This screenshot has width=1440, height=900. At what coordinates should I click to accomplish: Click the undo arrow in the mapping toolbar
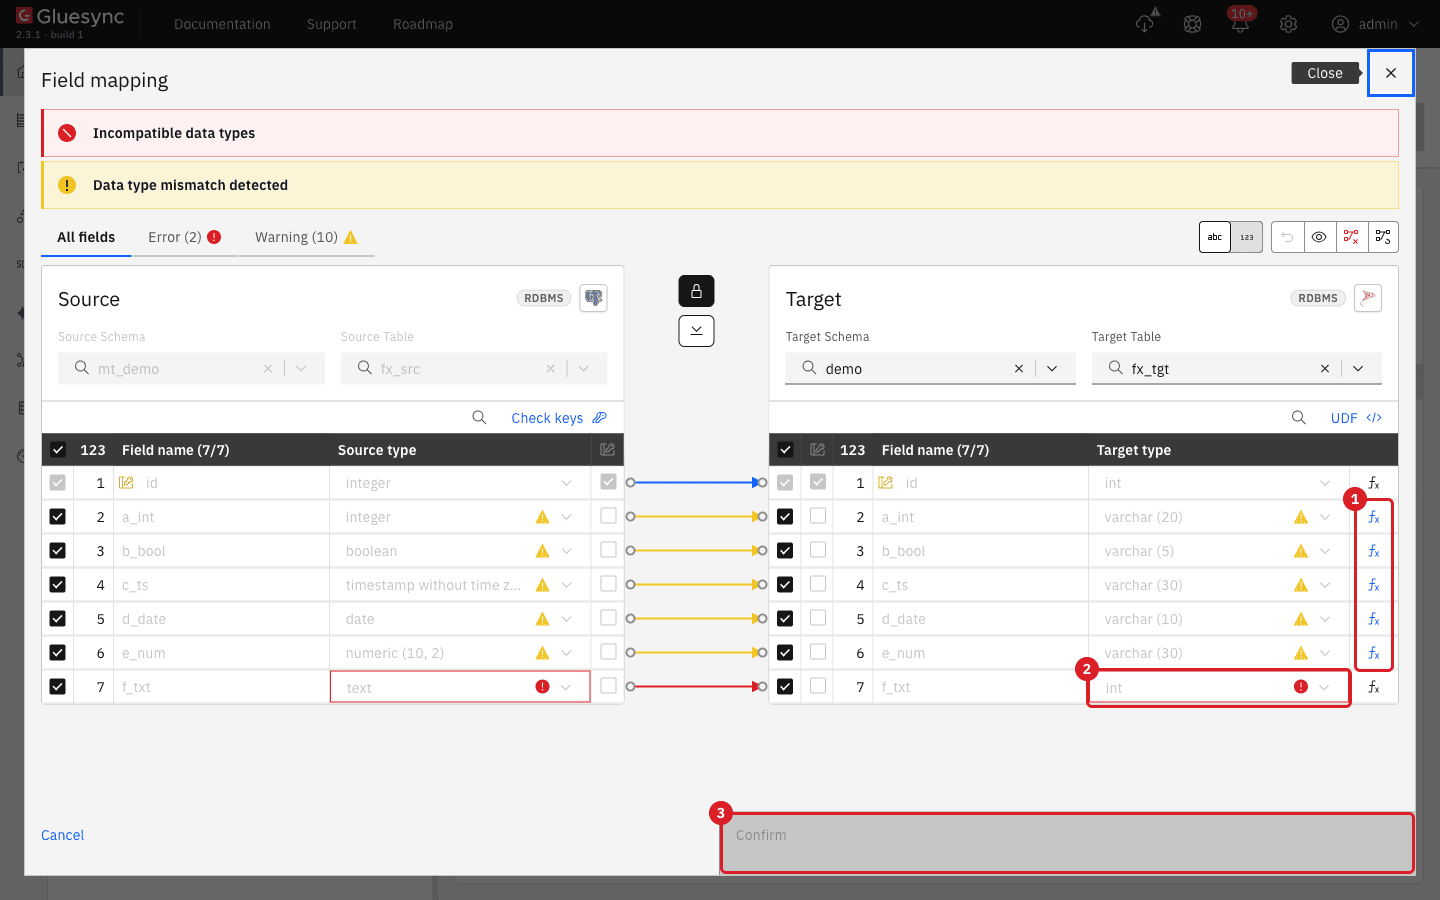(1288, 237)
